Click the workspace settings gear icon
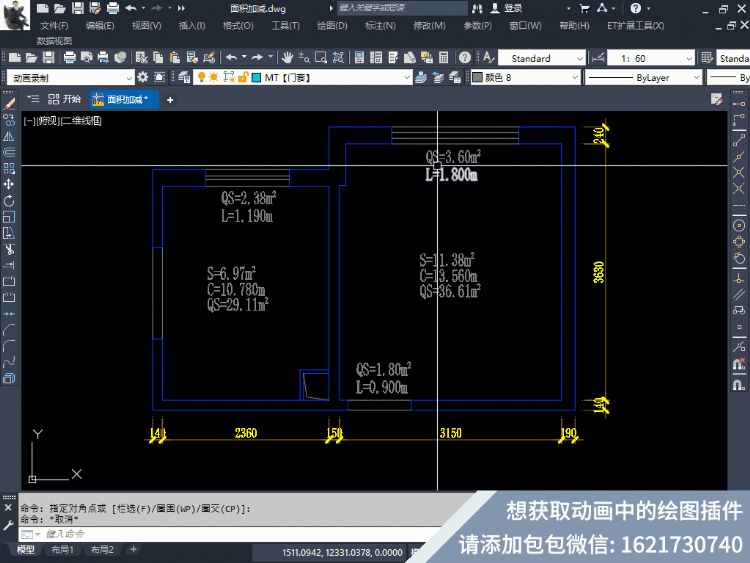 143,77
